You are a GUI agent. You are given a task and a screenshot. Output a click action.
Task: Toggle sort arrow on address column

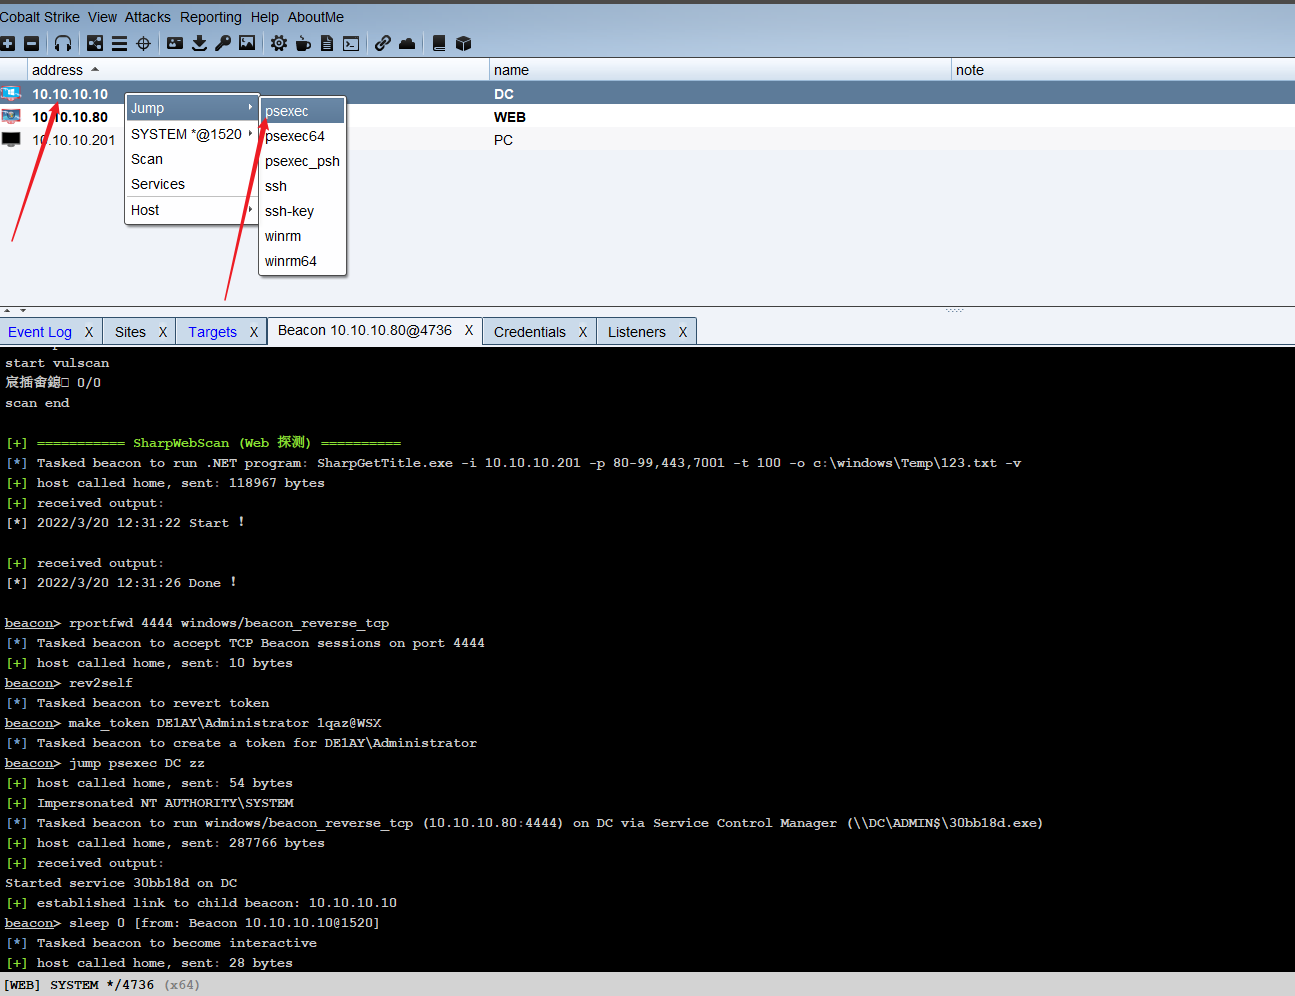95,69
